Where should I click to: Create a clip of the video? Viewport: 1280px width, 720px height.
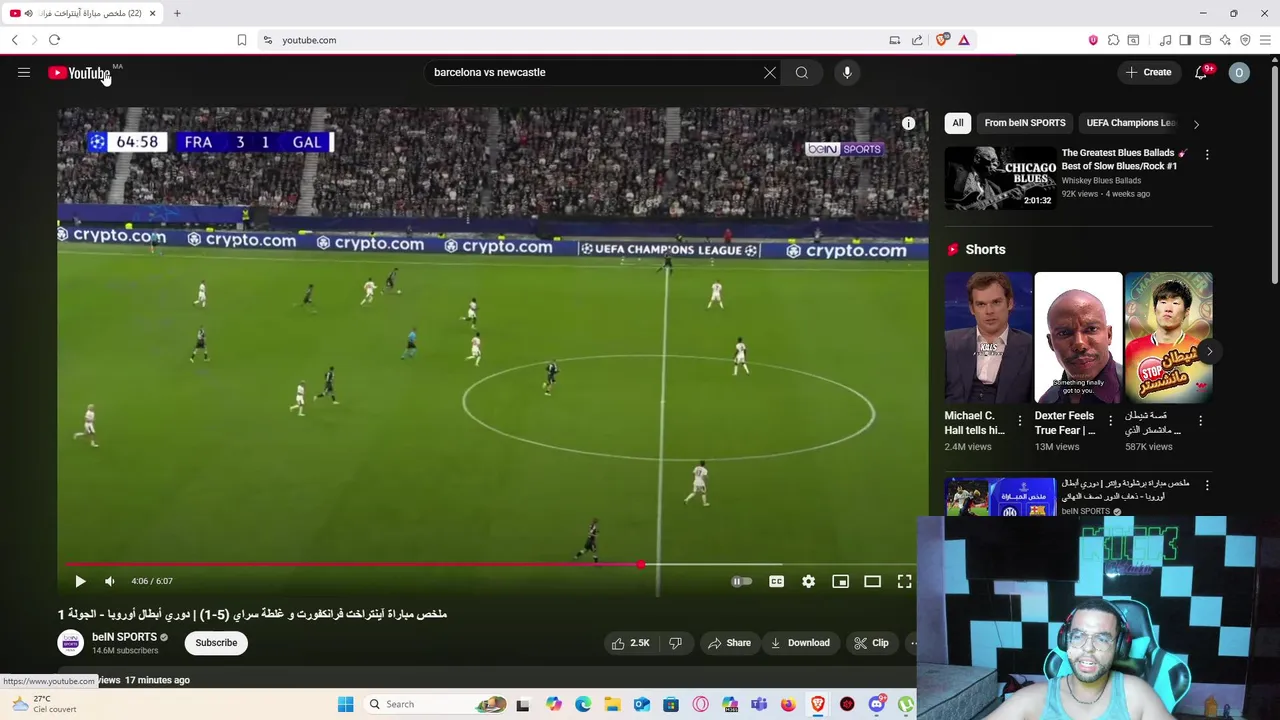pyautogui.click(x=871, y=643)
